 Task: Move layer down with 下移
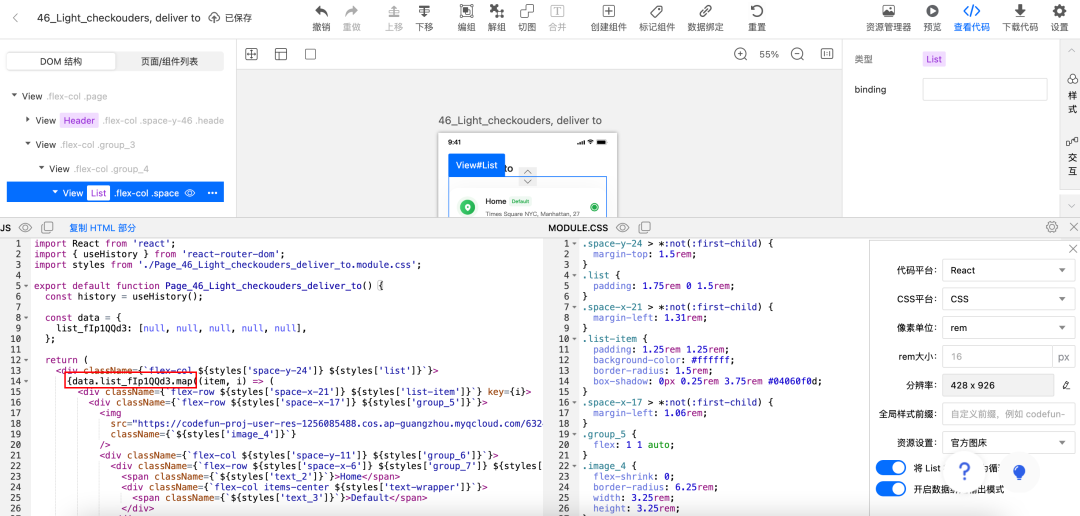[424, 11]
